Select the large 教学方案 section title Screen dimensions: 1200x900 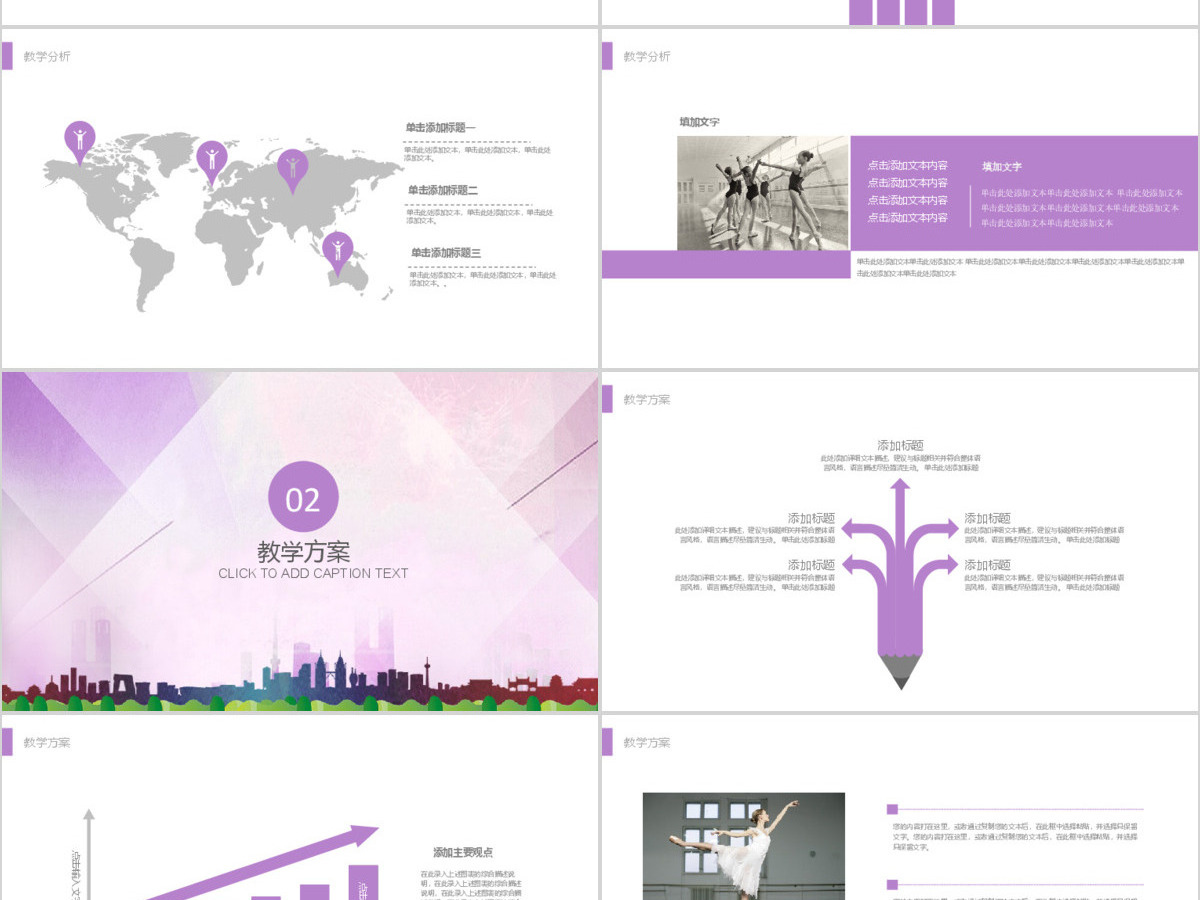pos(304,551)
